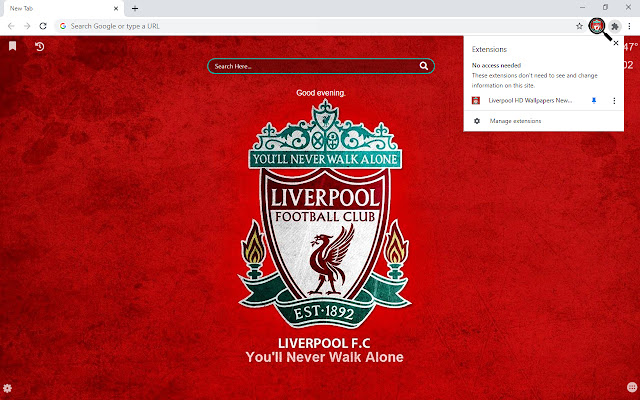Image resolution: width=640 pixels, height=400 pixels.
Task: Select Liverpool HD Wallpapers New... extension entry
Action: tap(530, 100)
